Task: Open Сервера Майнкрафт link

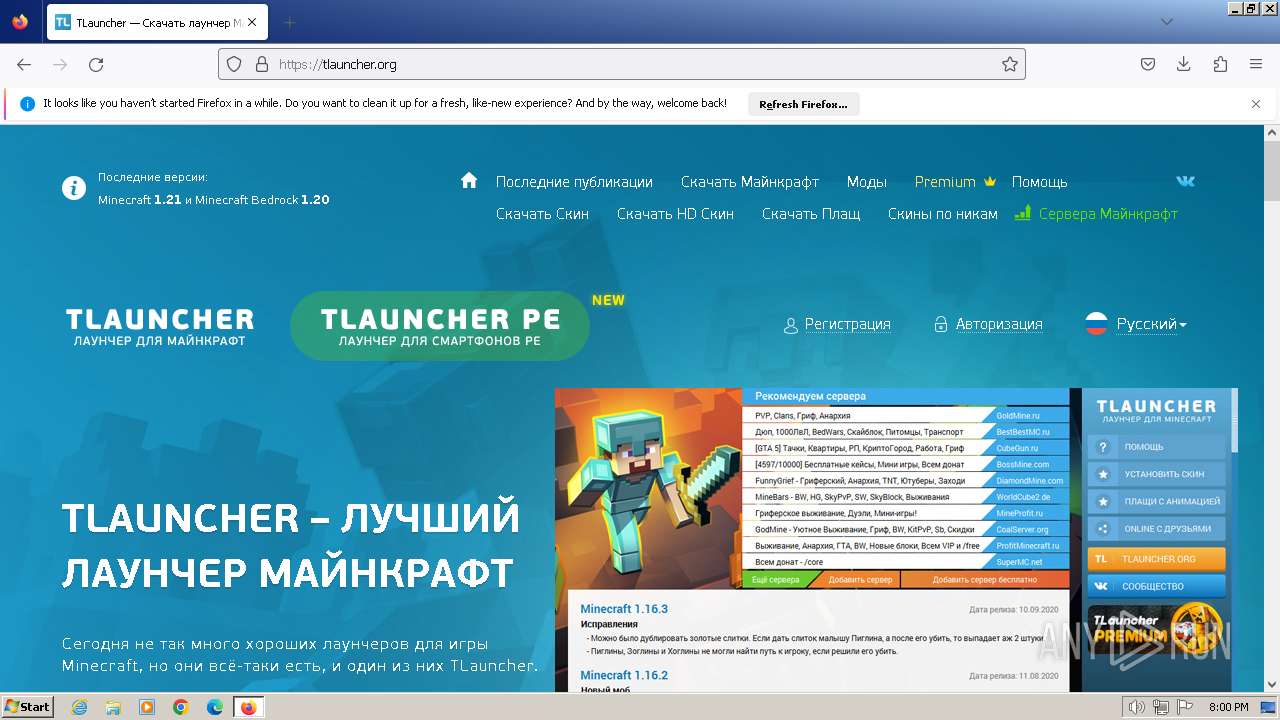Action: click(x=1108, y=214)
